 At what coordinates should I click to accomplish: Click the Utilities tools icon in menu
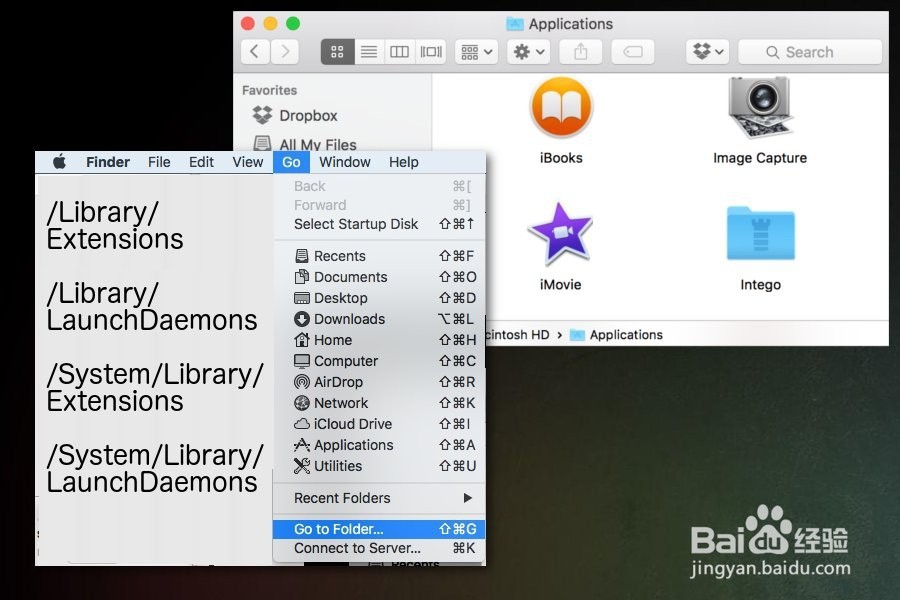[x=301, y=466]
